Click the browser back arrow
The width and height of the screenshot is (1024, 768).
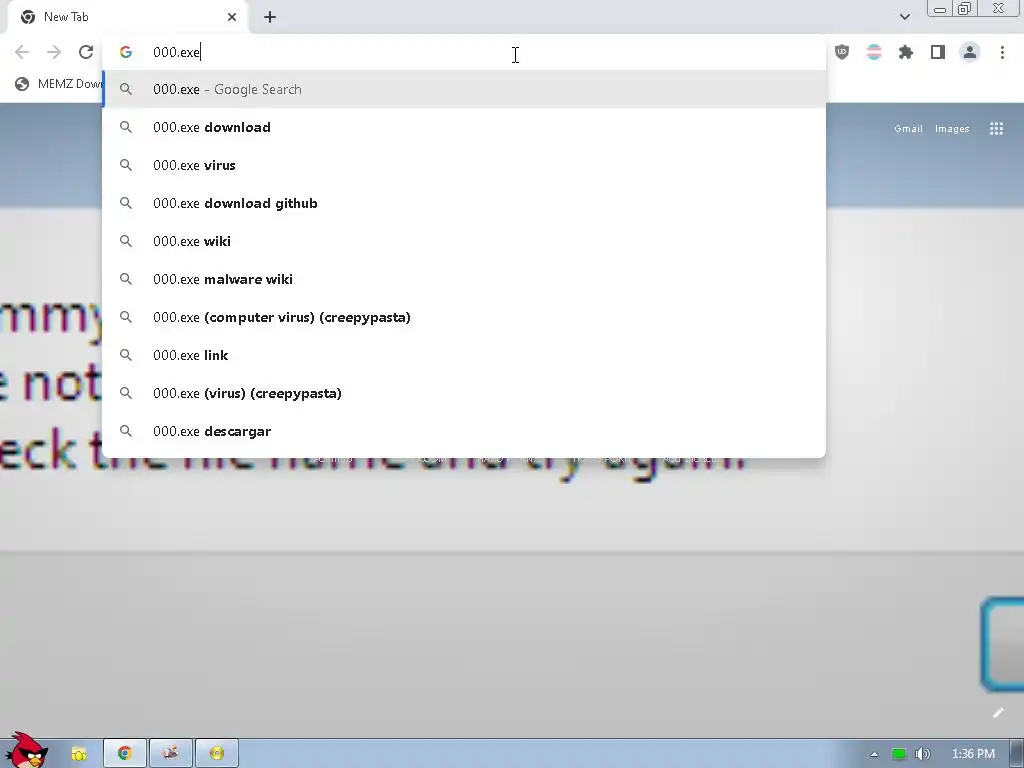coord(22,52)
